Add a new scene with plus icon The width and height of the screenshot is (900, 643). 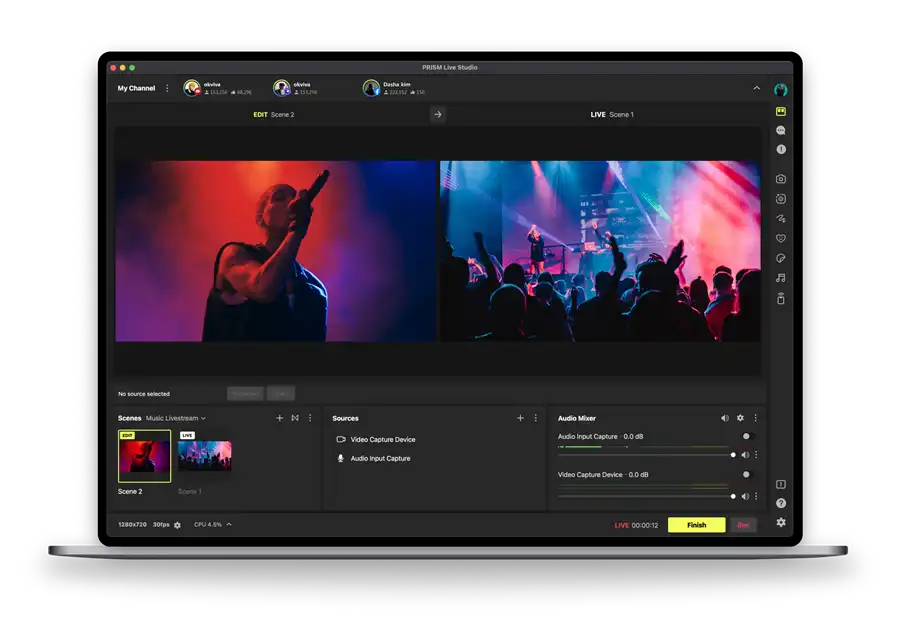279,418
